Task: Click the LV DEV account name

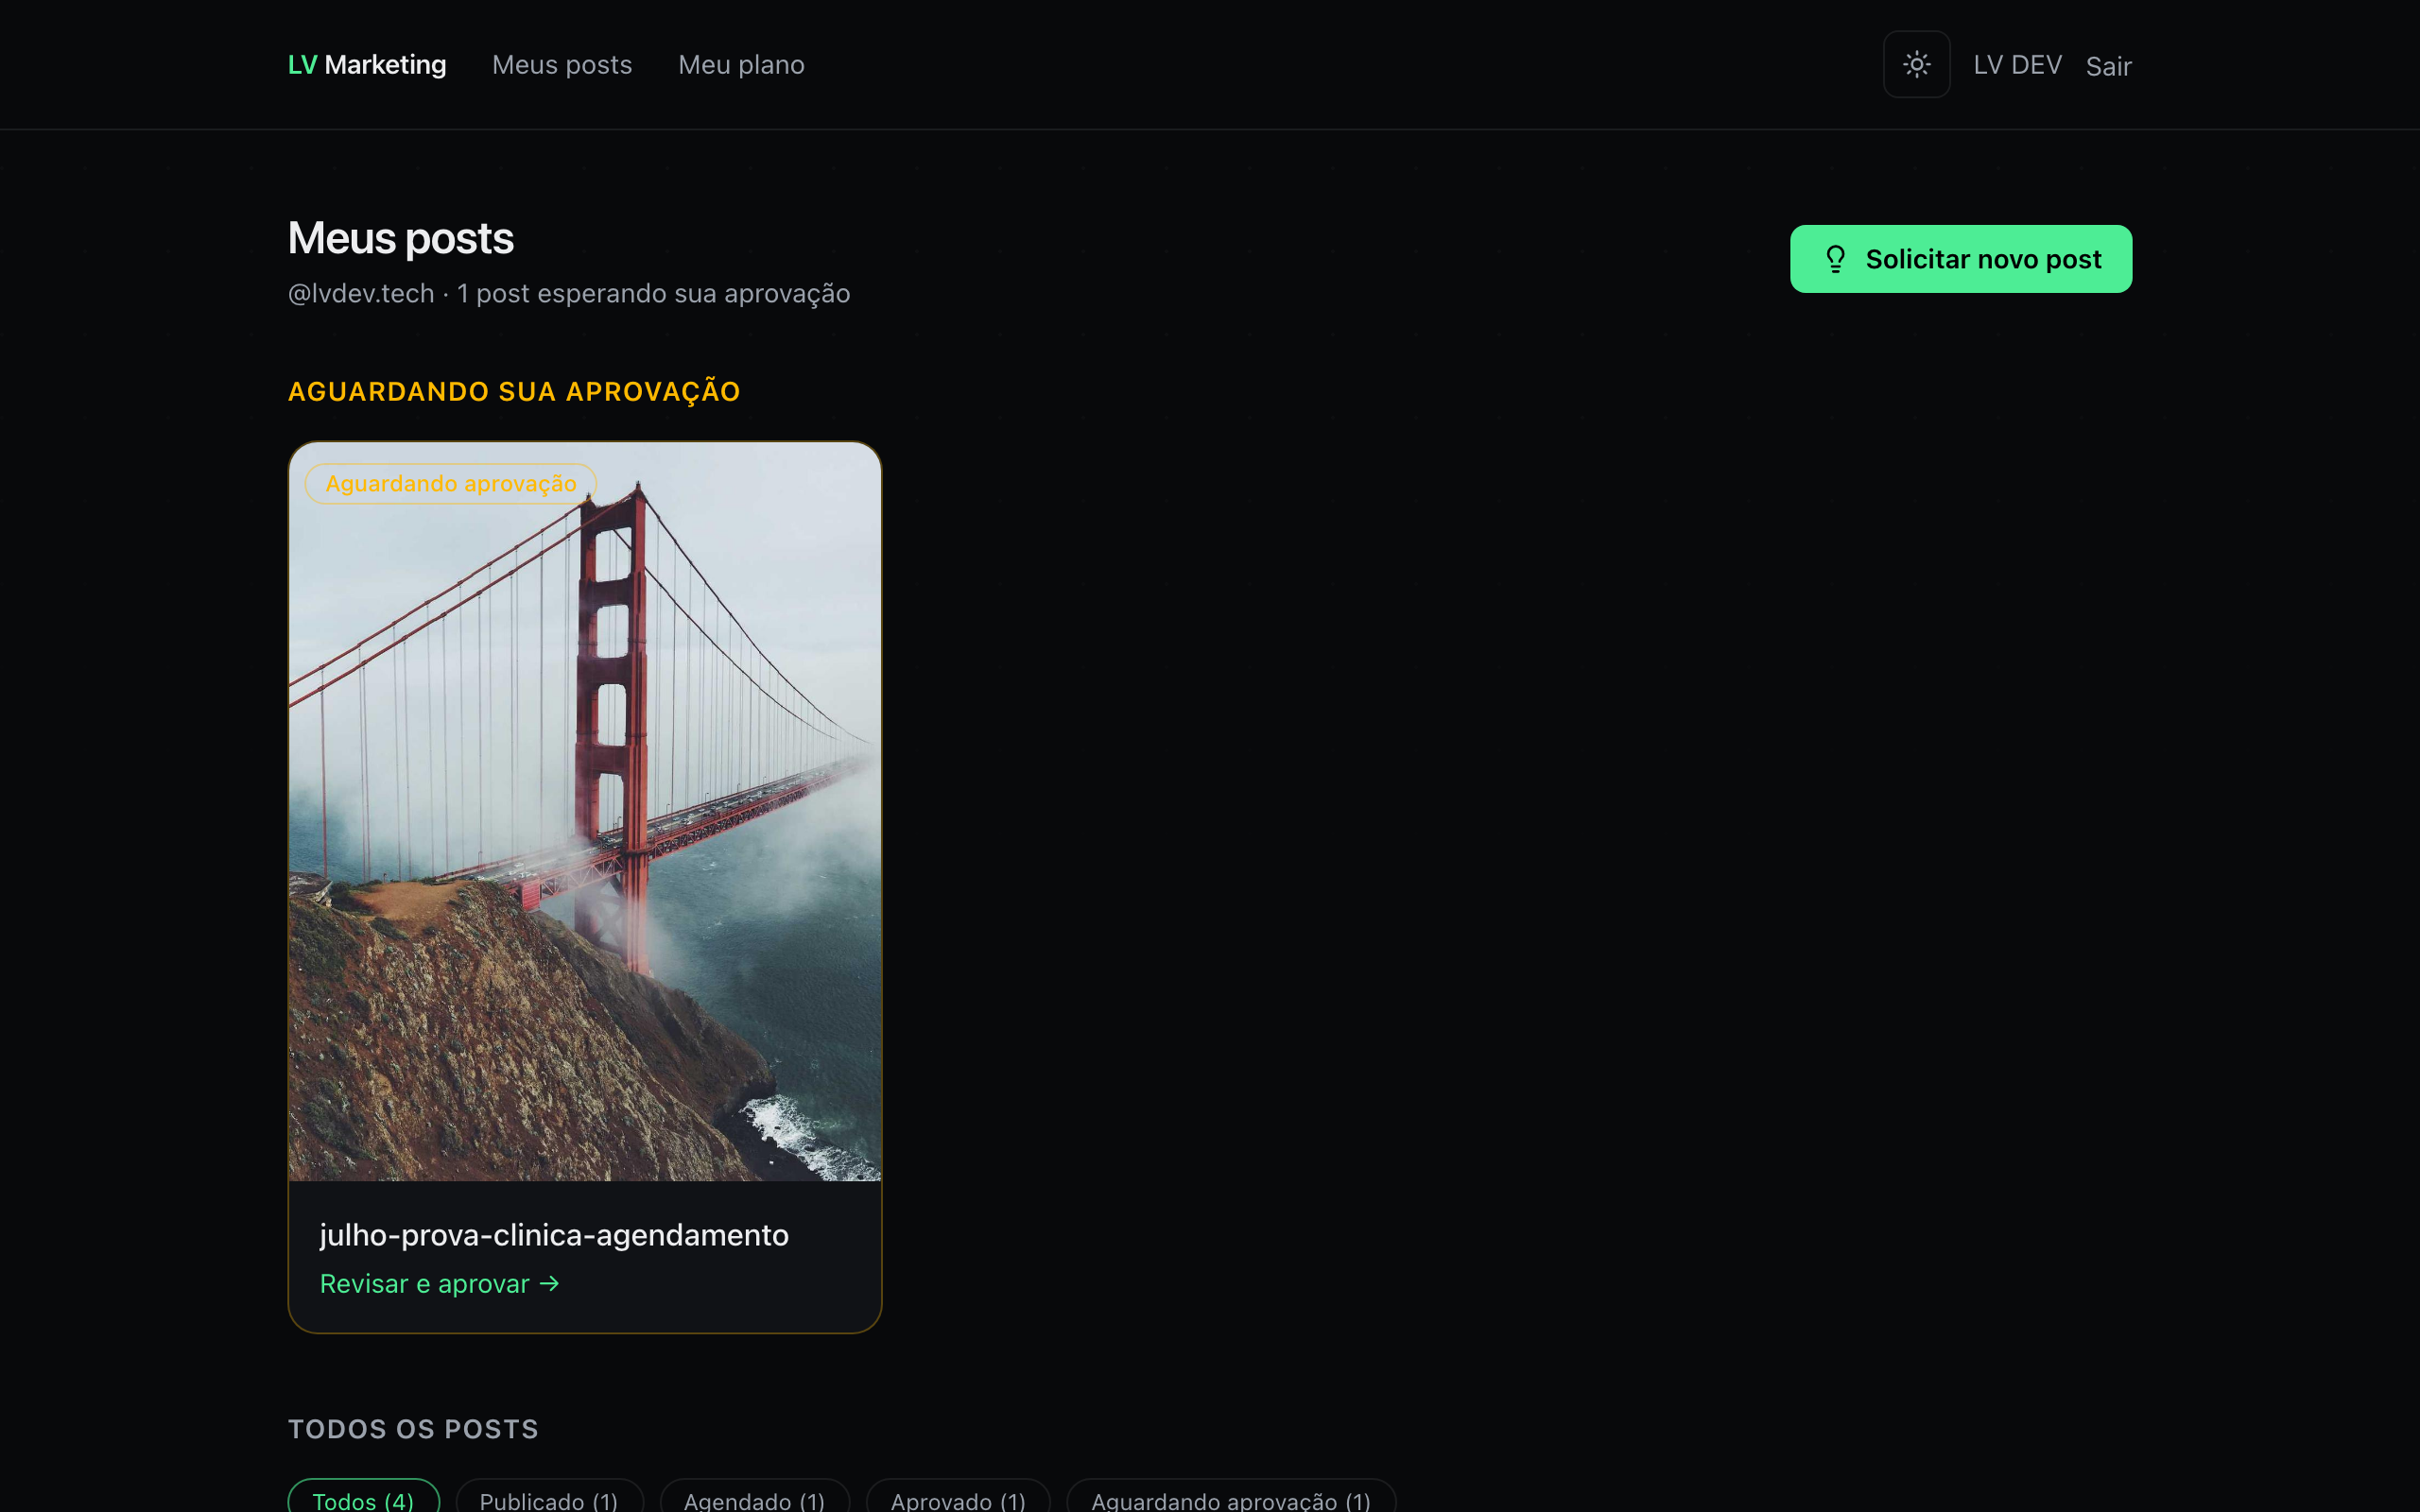Action: 2017,65
